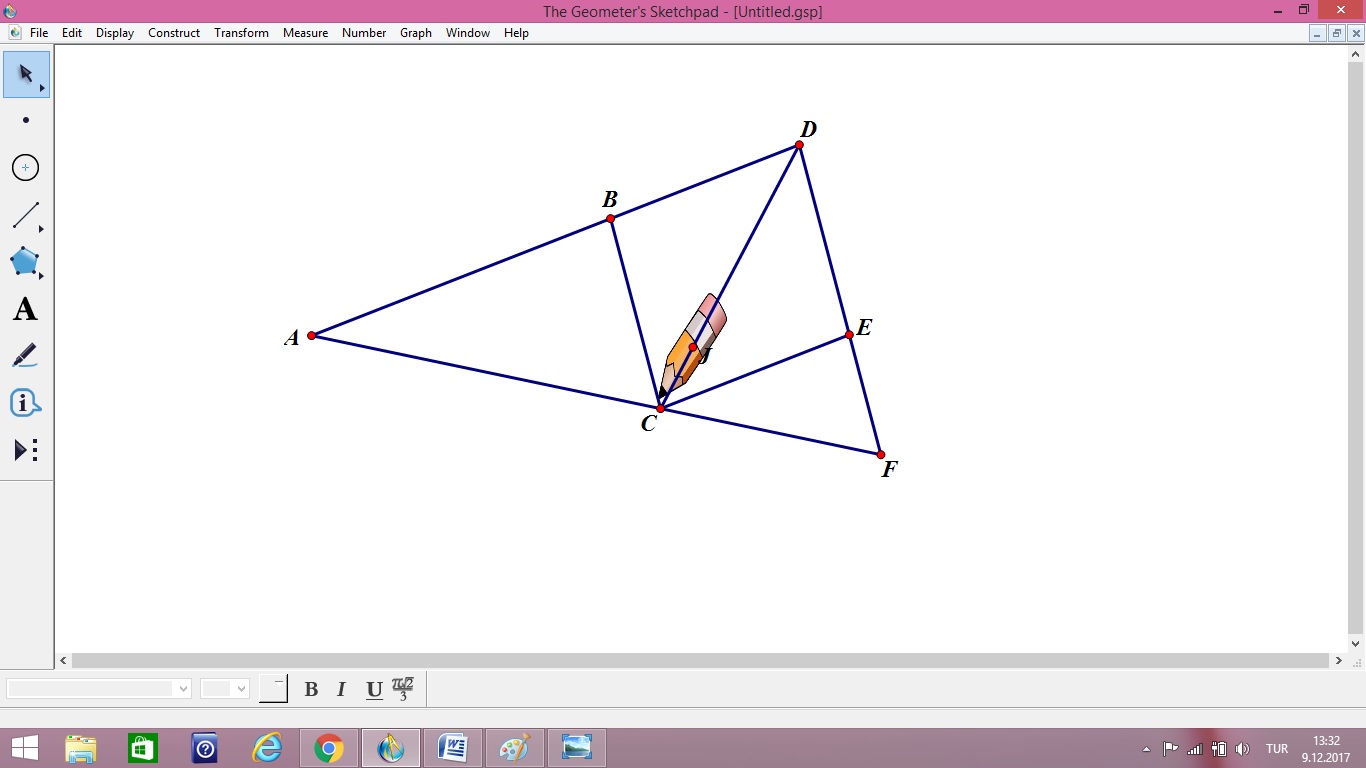Open the font size dropdown

tap(239, 689)
